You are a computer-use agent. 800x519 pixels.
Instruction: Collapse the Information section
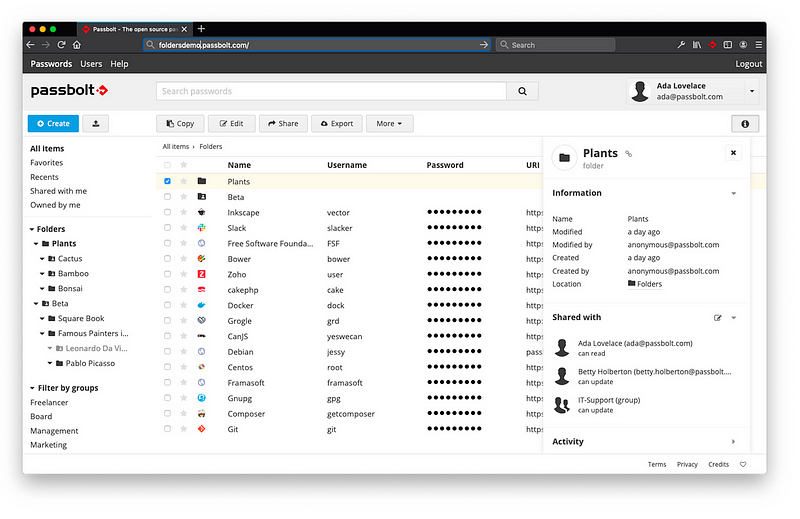733,193
